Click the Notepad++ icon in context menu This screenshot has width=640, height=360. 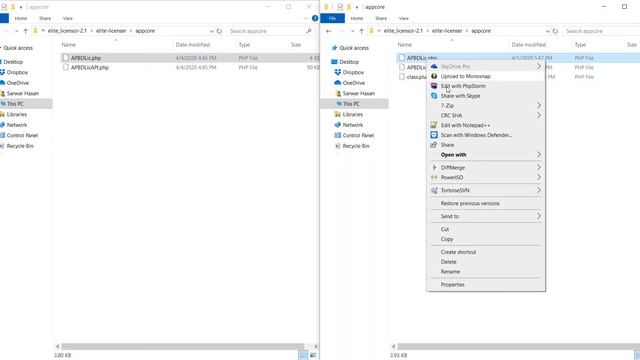(434, 125)
